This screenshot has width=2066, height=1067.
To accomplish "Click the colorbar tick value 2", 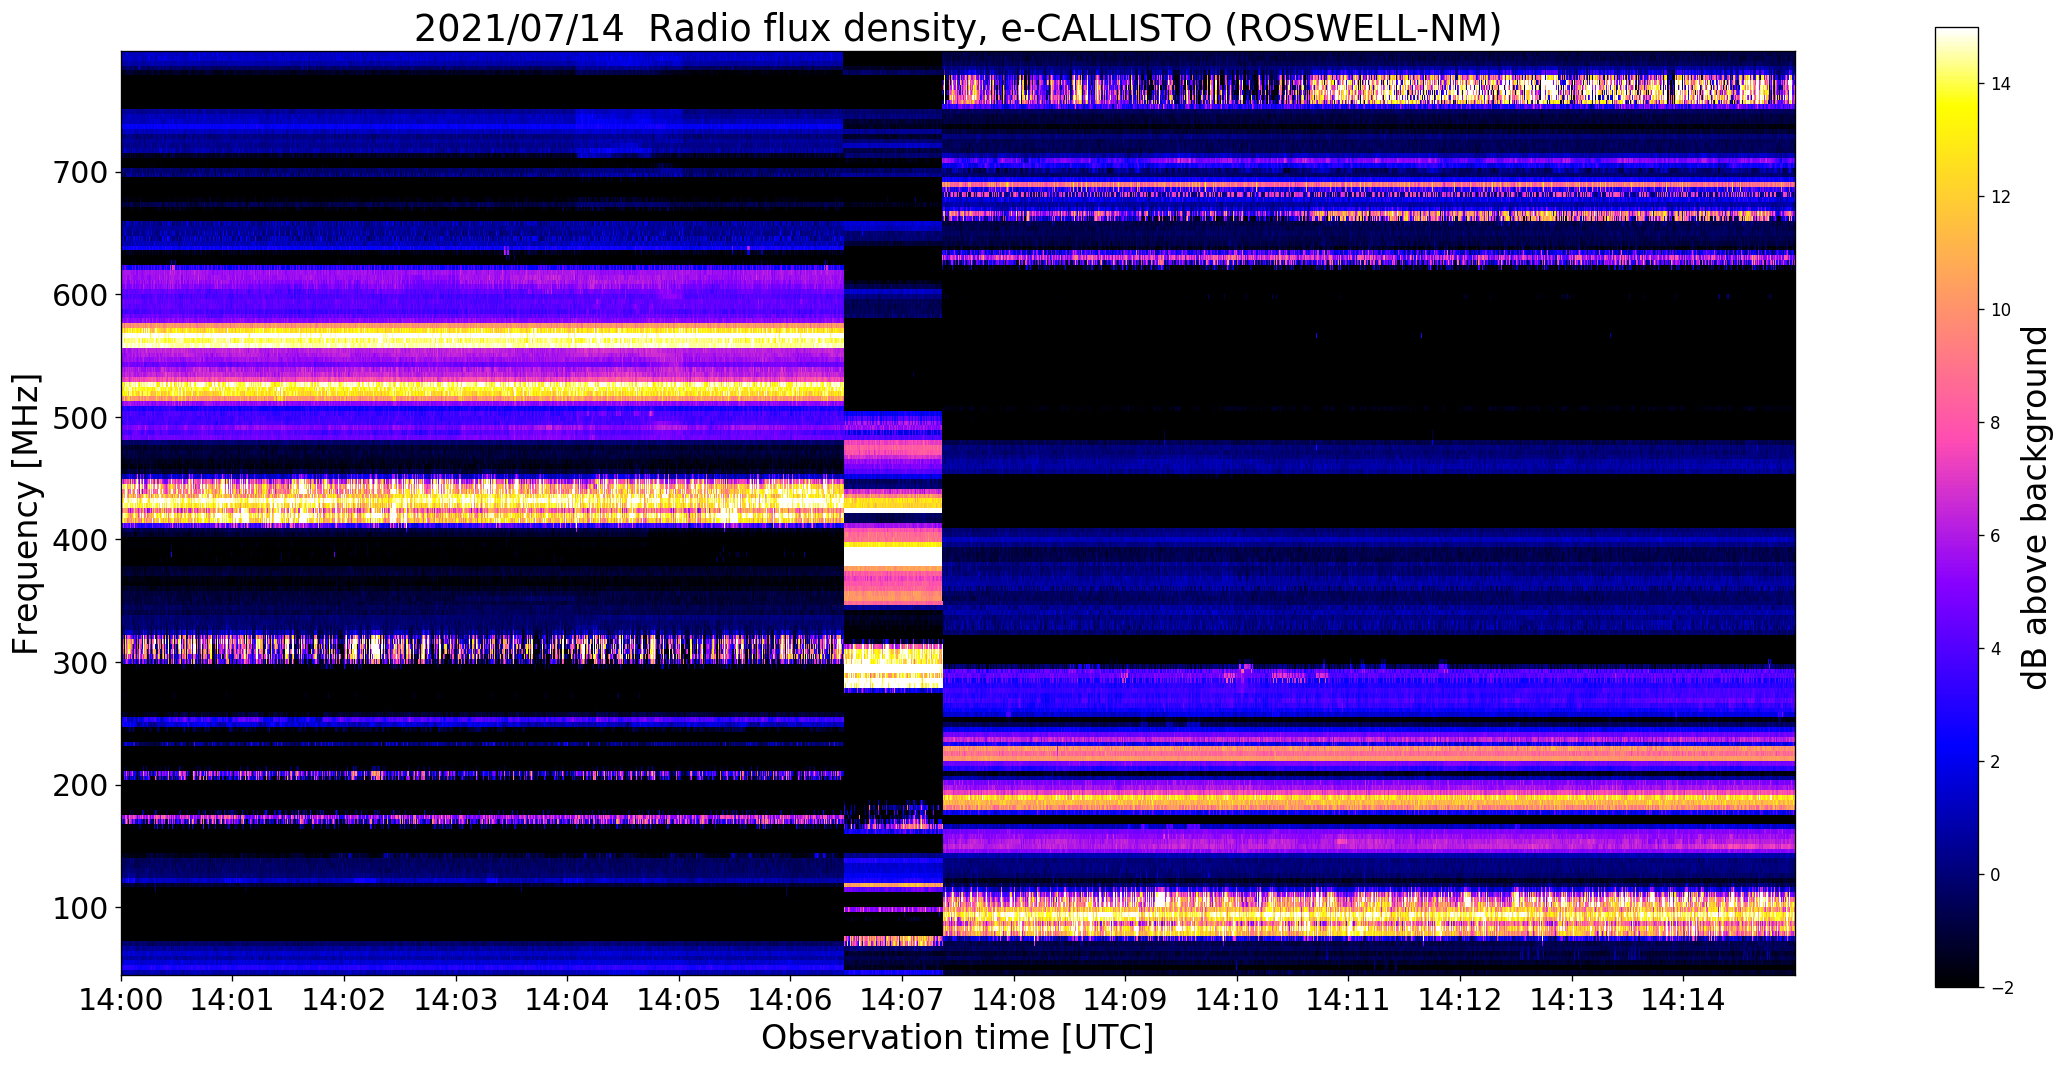I will 1995,762.
